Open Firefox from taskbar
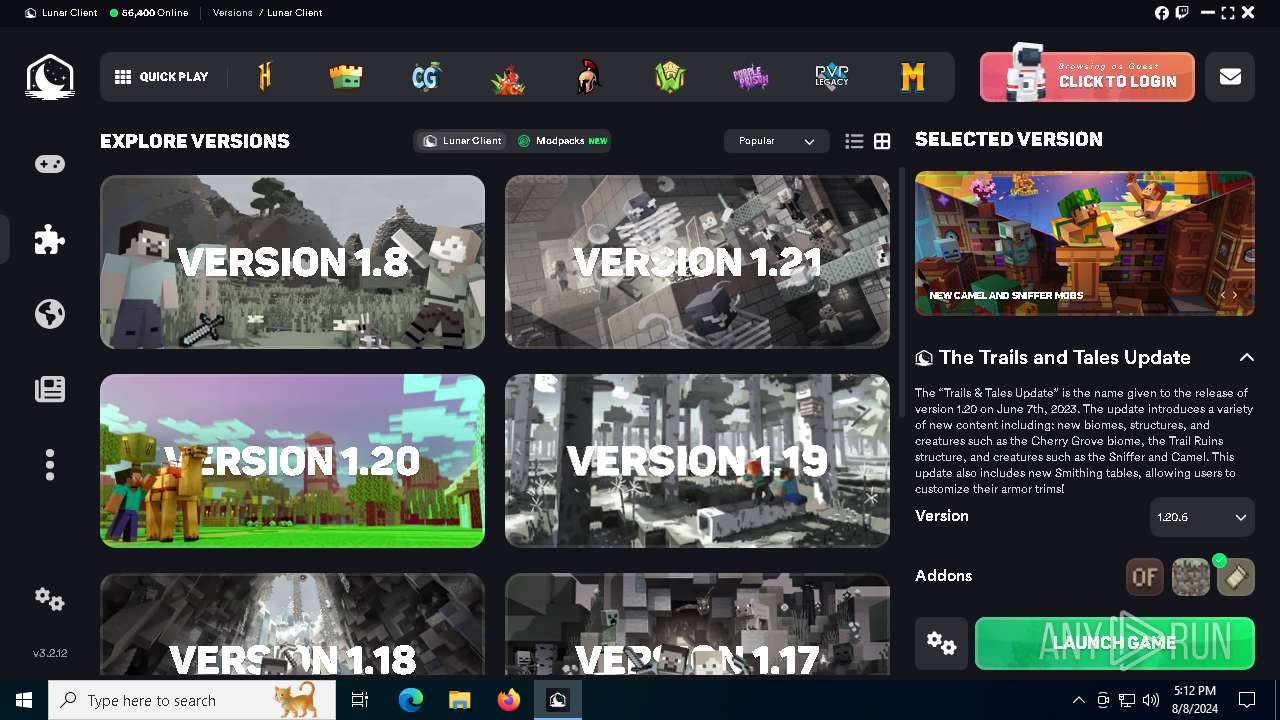Screen dimensions: 1280x720 509,700
